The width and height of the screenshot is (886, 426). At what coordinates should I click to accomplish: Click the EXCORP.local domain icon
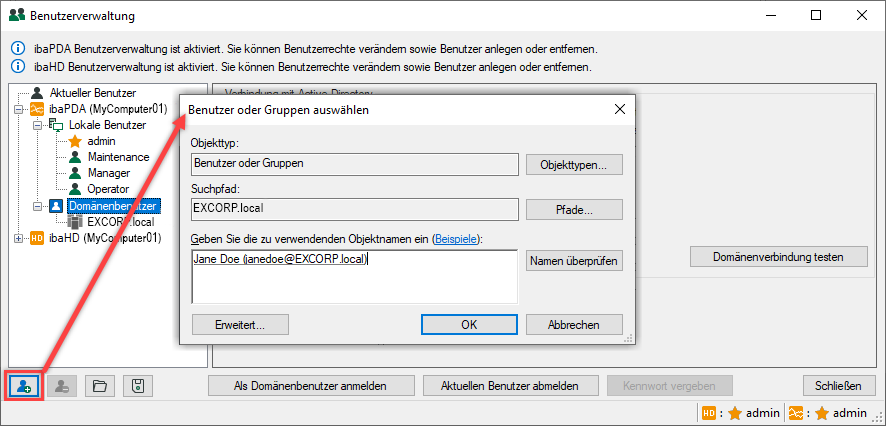75,221
